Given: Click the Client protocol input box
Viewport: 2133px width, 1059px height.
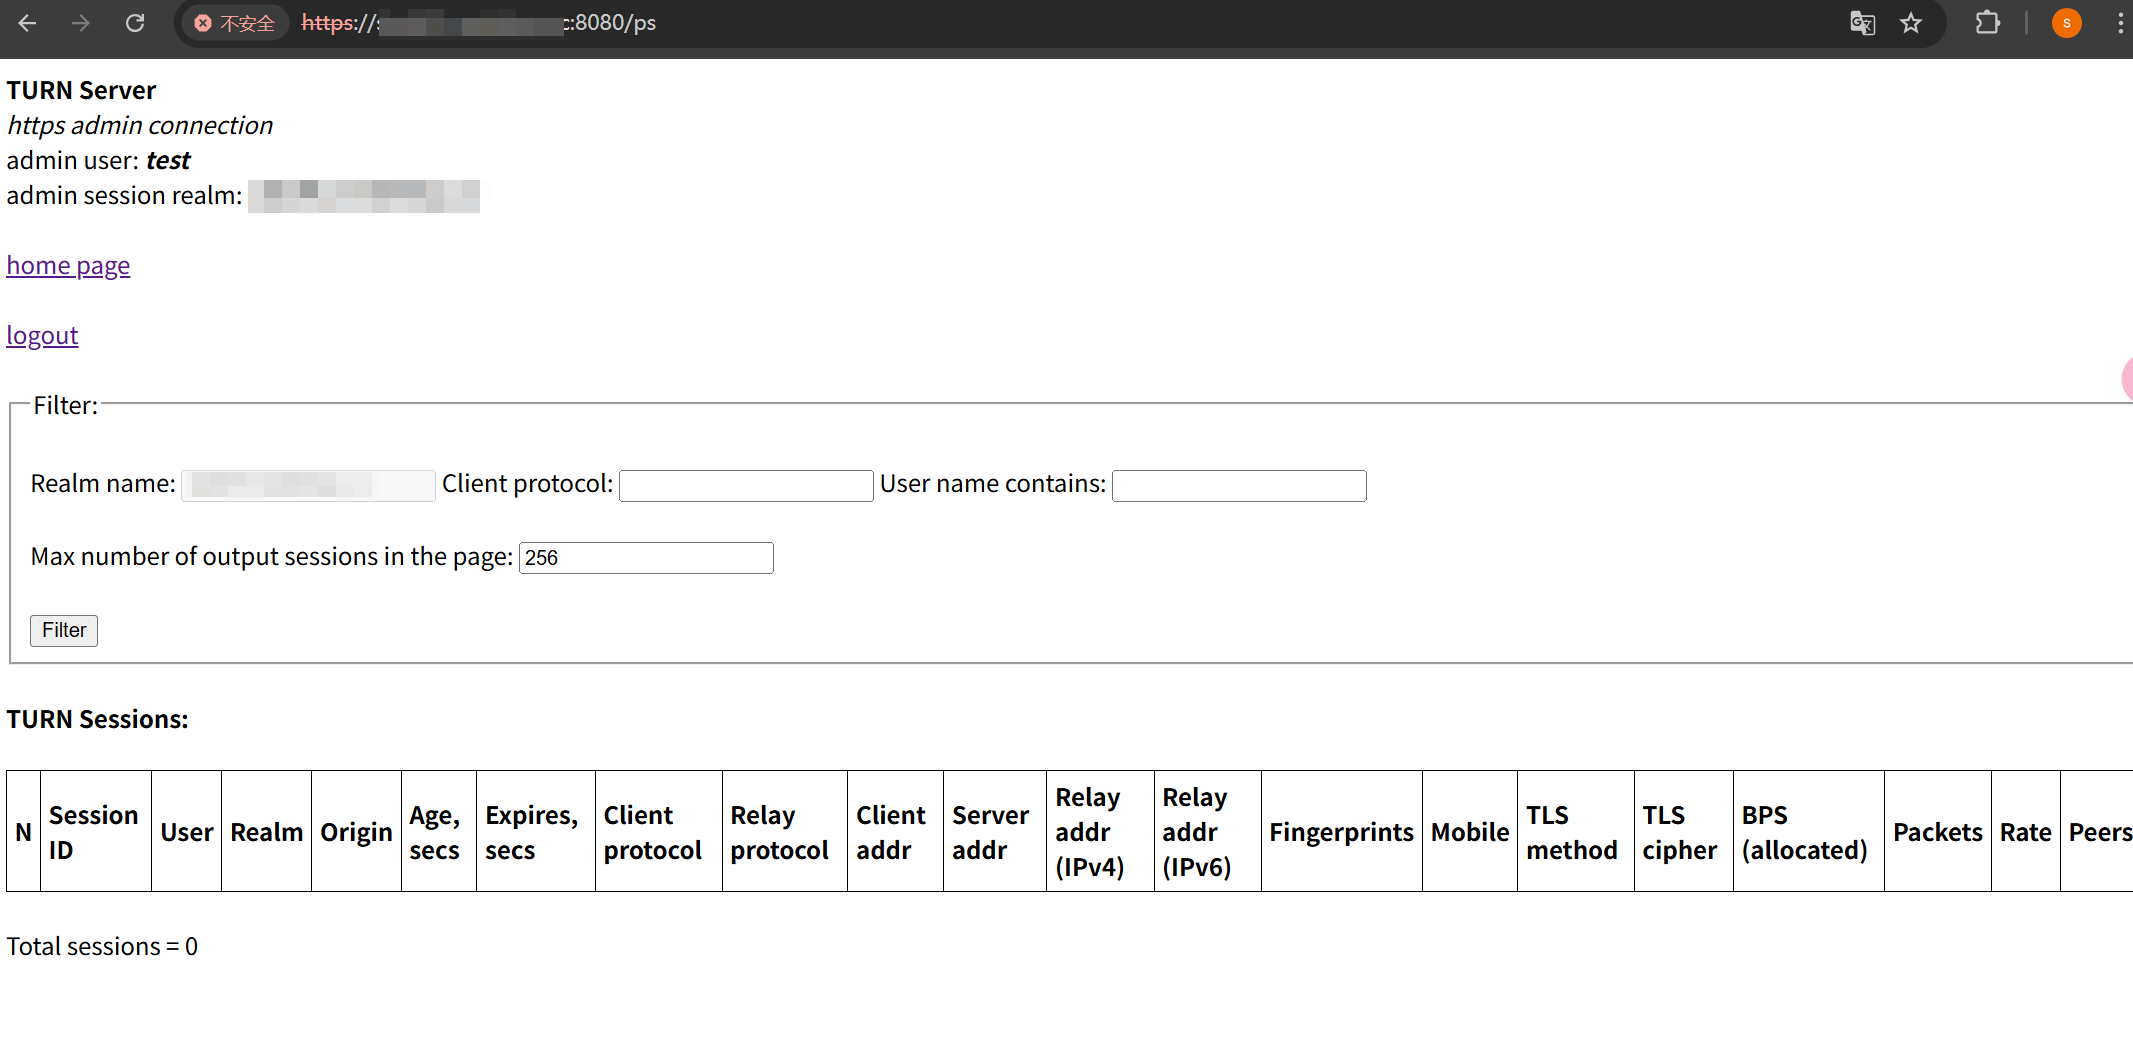Looking at the screenshot, I should tap(746, 486).
